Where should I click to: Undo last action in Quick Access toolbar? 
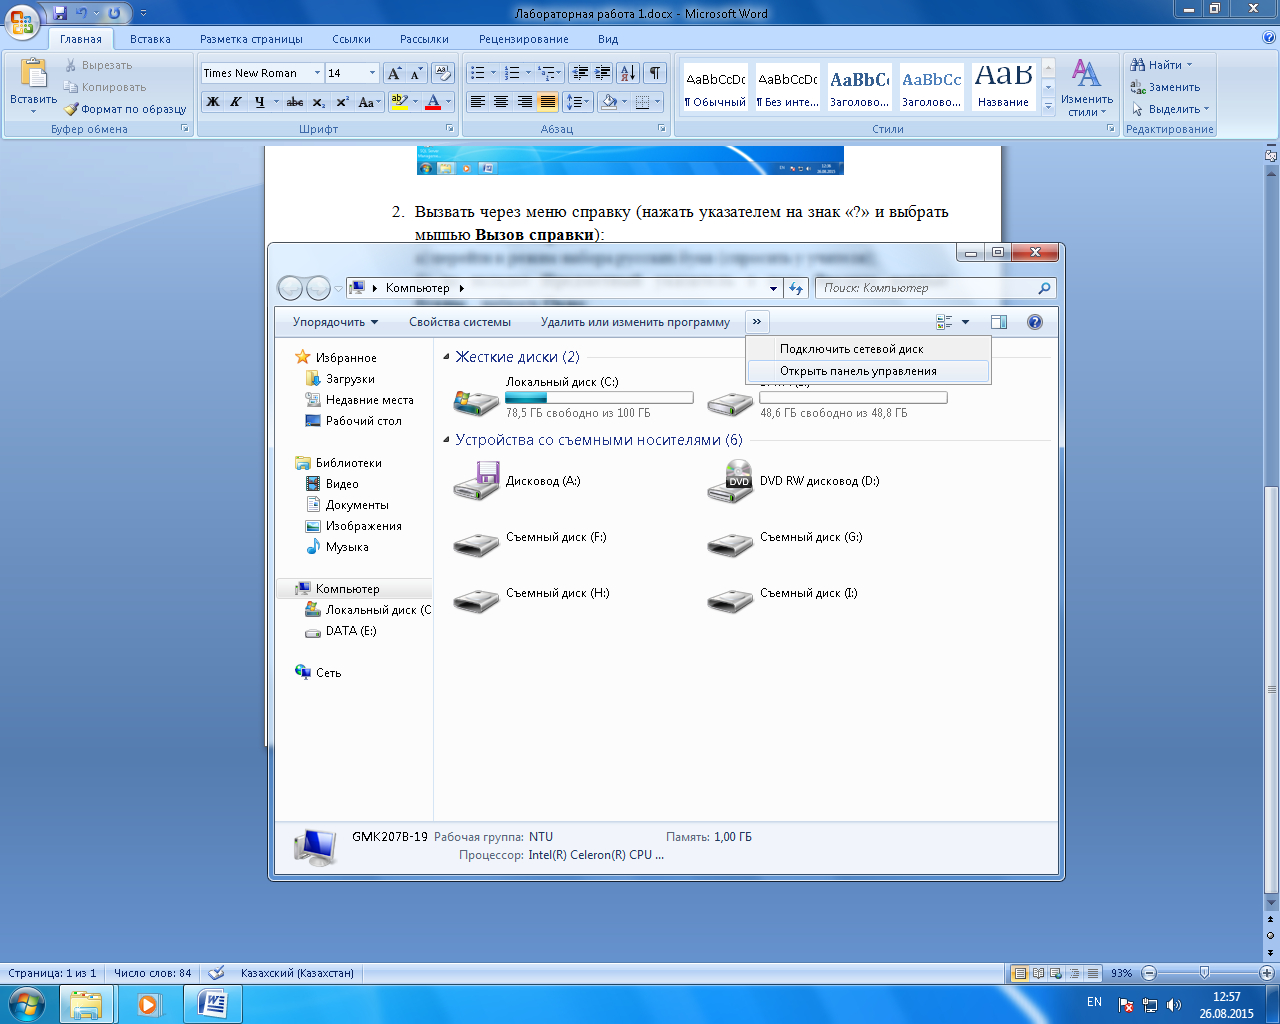pos(82,13)
